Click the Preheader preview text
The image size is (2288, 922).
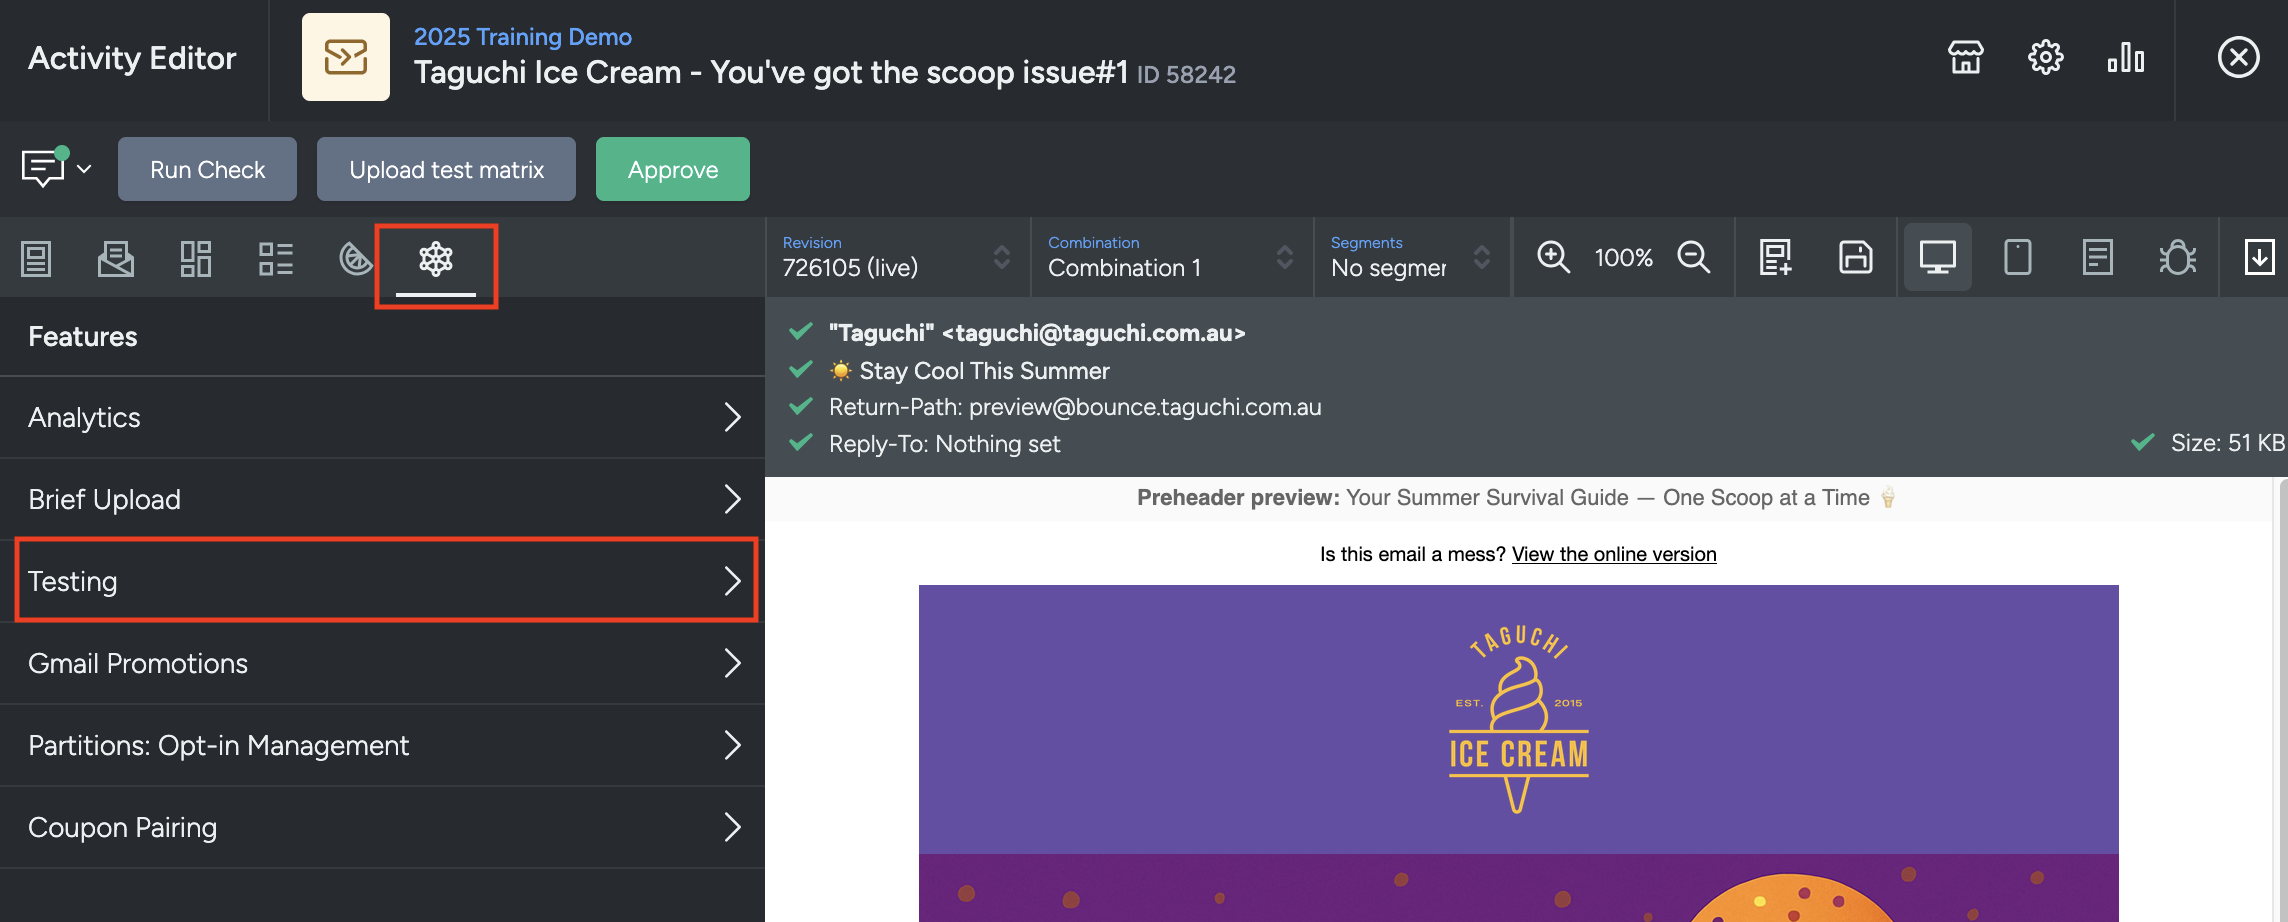coord(1515,498)
